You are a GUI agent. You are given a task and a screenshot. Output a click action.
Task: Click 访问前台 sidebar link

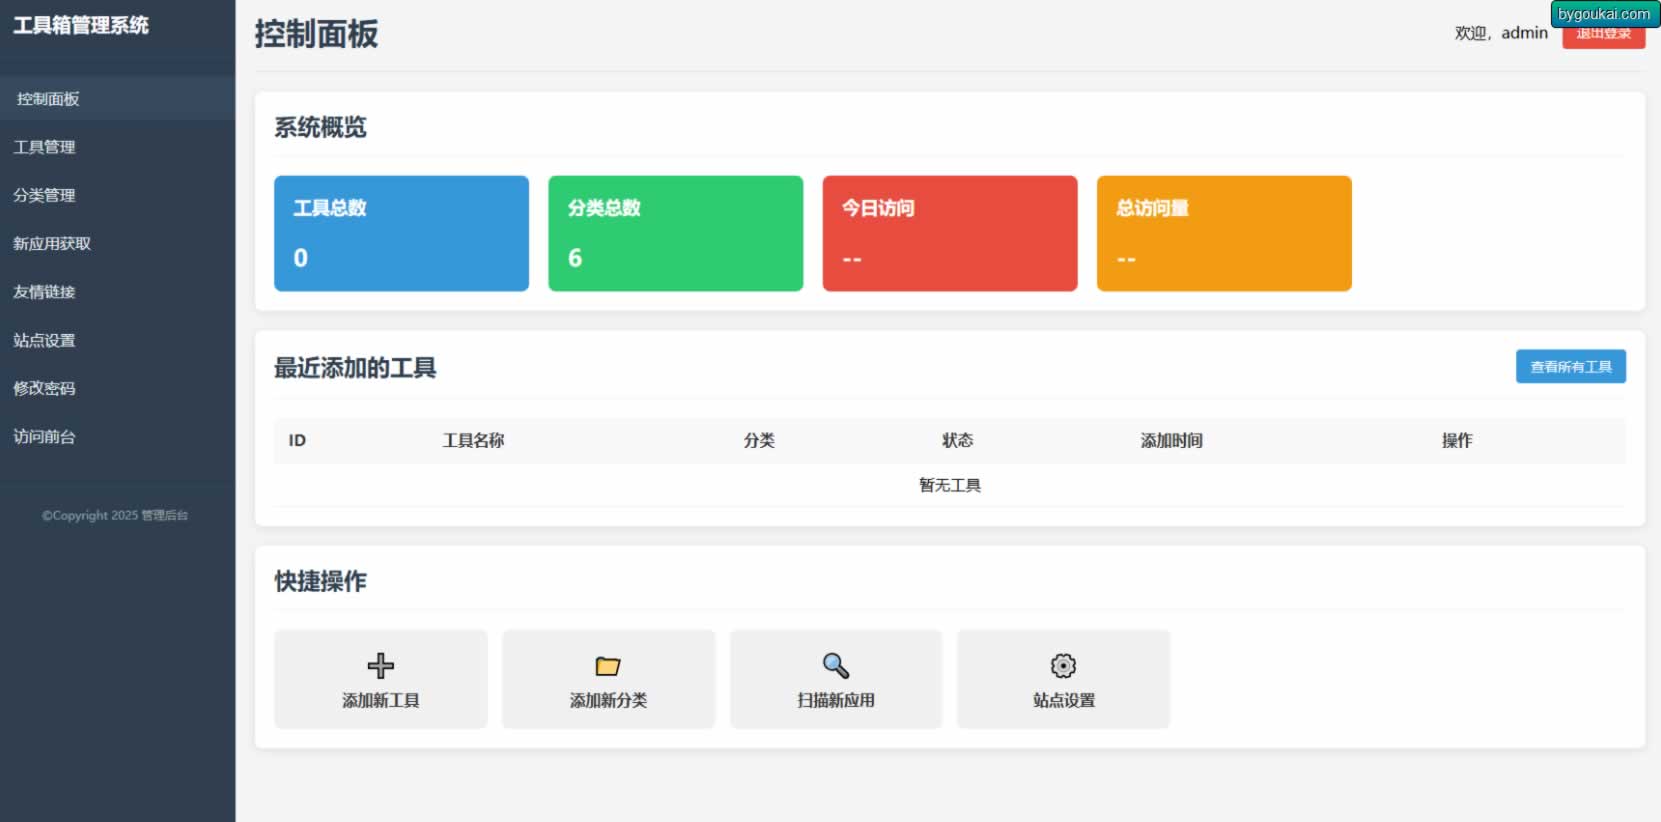tap(45, 436)
